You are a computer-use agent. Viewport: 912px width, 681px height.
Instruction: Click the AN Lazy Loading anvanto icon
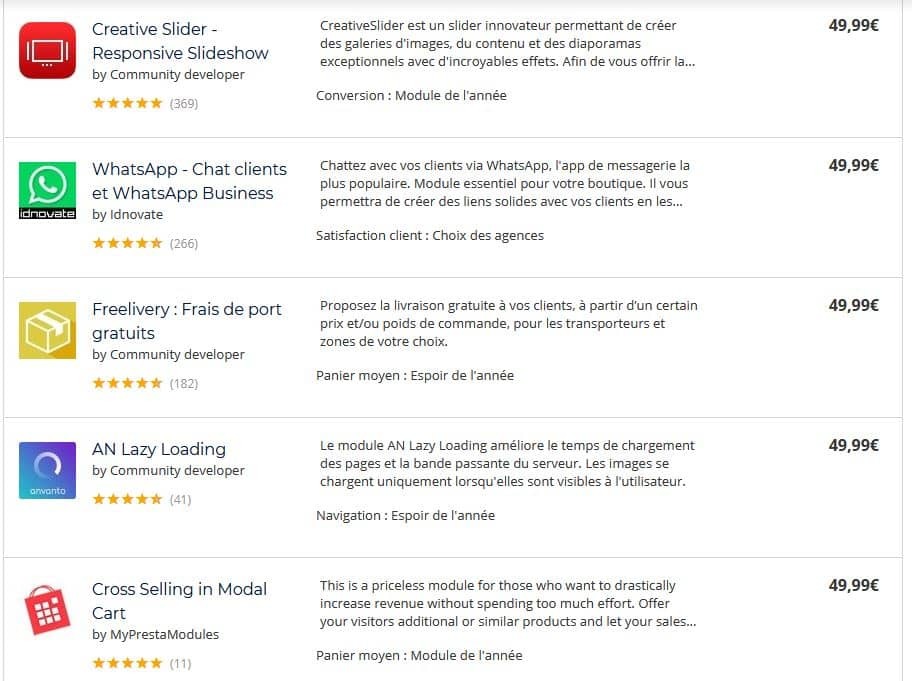[47, 470]
